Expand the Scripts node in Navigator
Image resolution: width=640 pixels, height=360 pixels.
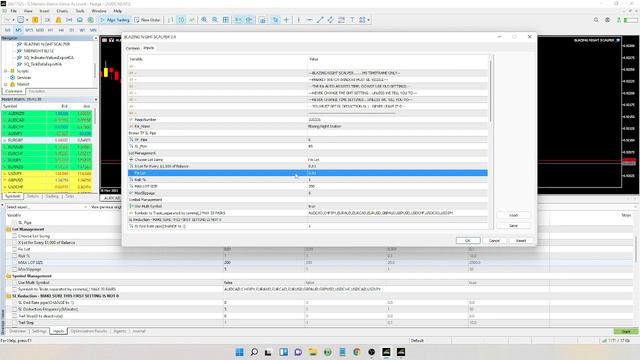click(x=6, y=71)
